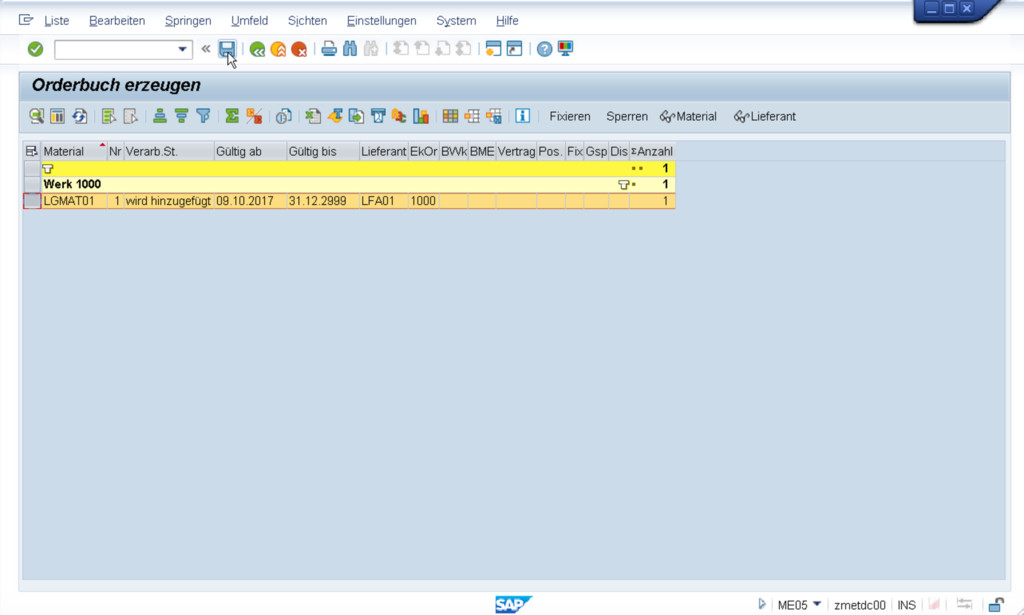Click the Lieferant display button
Screen dimensions: 1024x615
pos(765,116)
